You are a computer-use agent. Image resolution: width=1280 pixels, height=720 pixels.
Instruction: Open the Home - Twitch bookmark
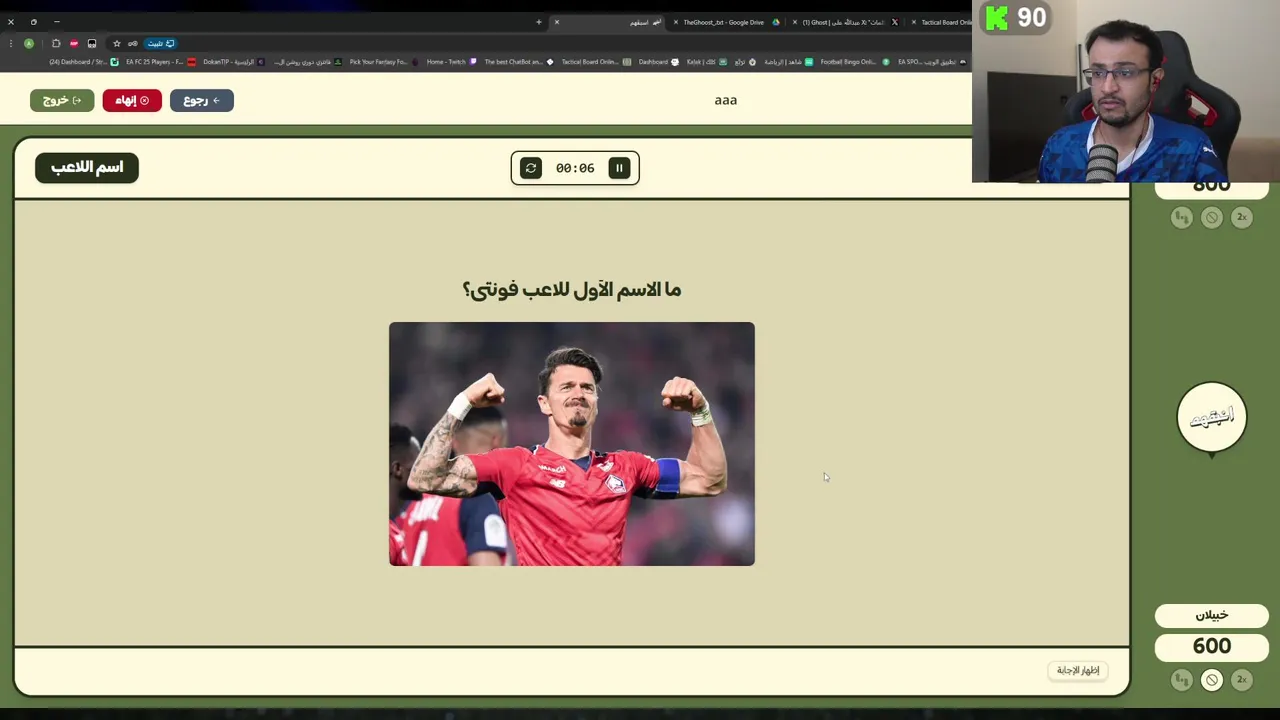[452, 62]
